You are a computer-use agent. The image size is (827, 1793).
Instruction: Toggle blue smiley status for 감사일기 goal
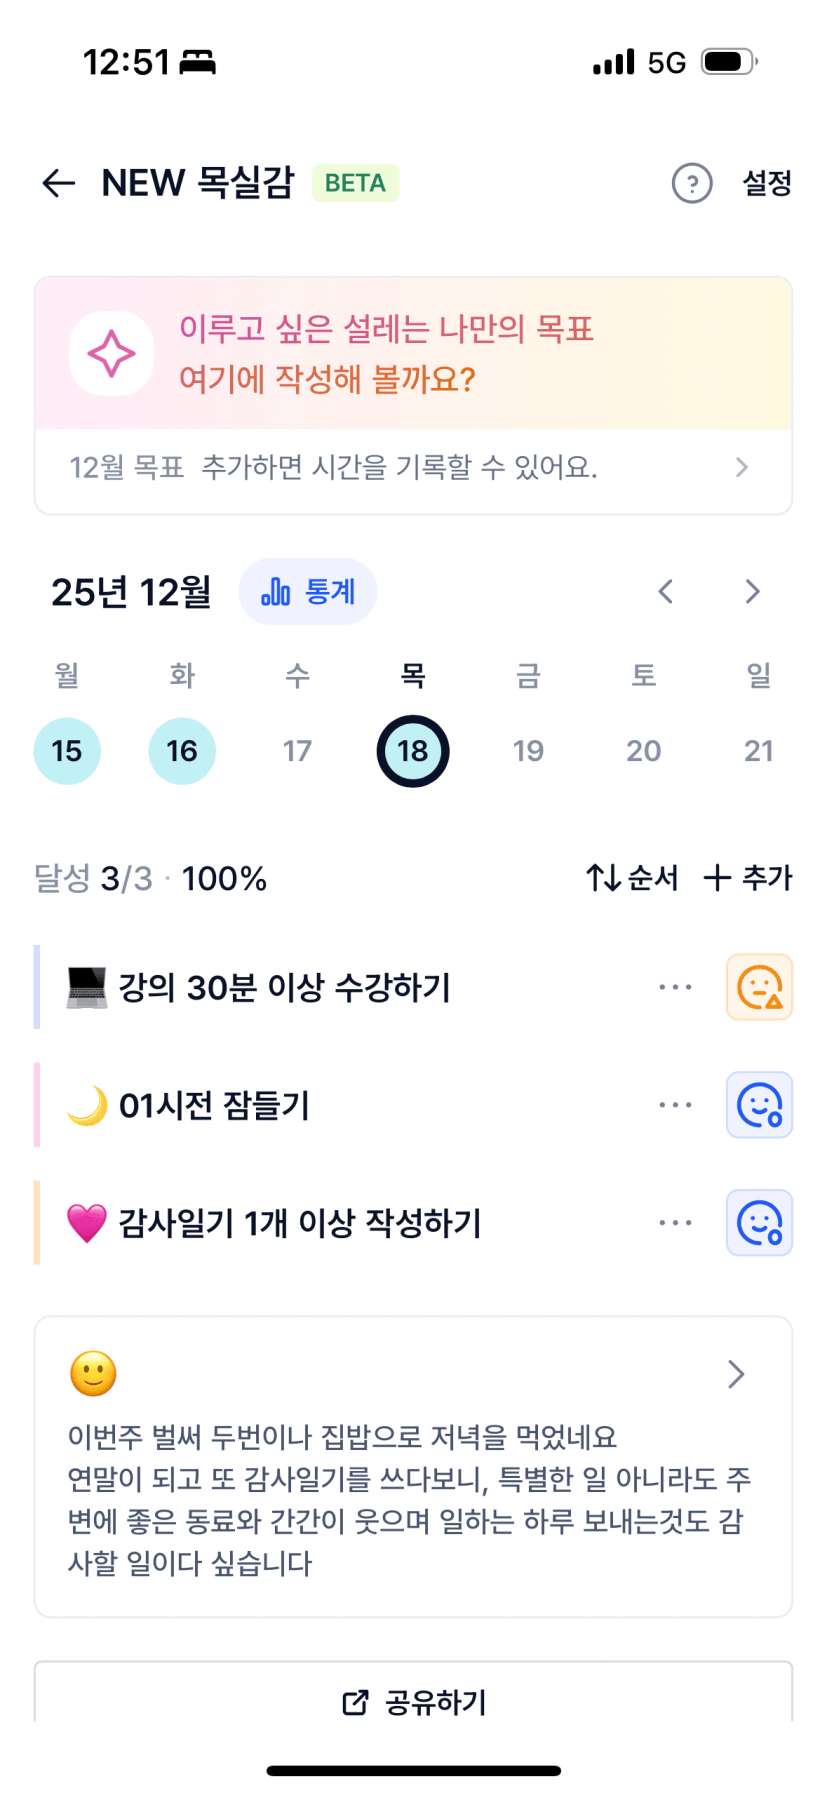759,1223
